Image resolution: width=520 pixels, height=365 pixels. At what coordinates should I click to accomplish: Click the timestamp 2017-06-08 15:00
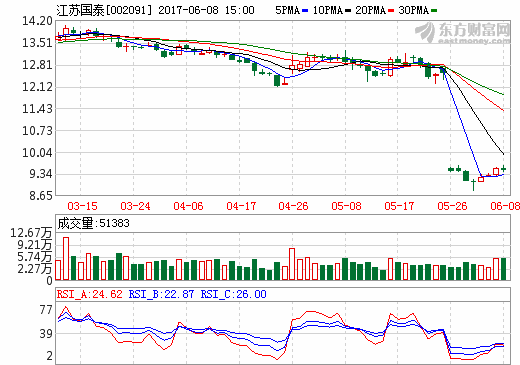[206, 10]
